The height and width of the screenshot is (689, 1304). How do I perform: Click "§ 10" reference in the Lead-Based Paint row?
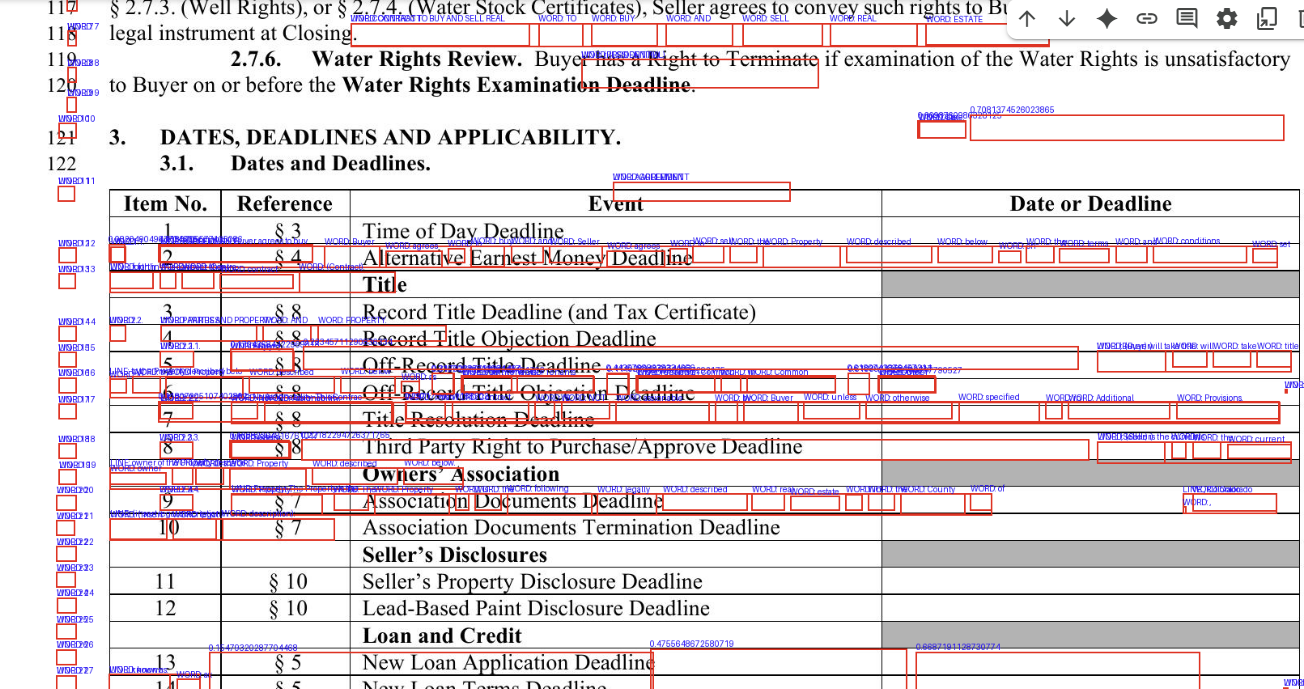coord(288,609)
